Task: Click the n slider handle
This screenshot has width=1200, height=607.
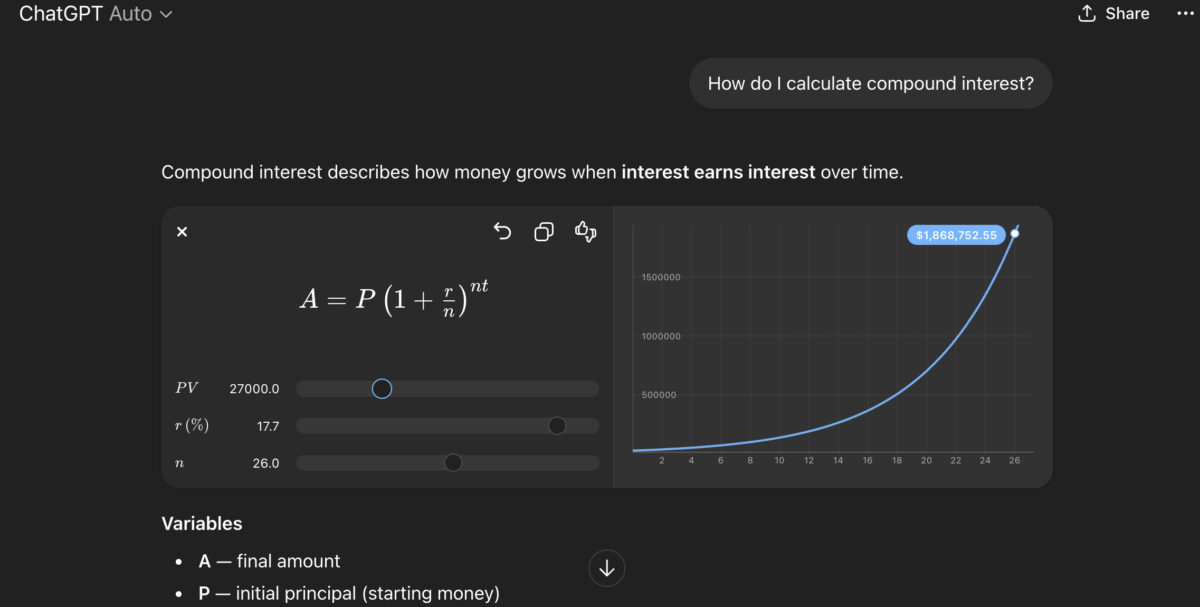Action: coord(453,463)
